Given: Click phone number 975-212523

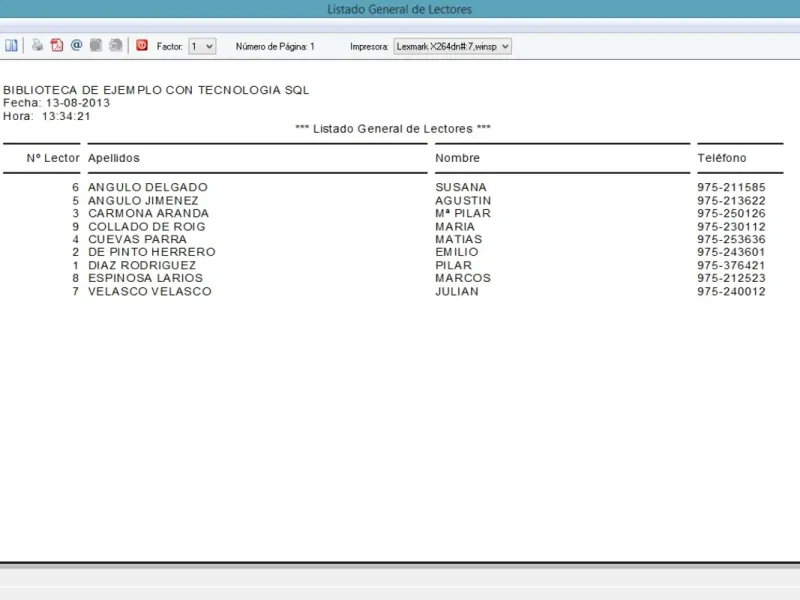Looking at the screenshot, I should pos(732,278).
